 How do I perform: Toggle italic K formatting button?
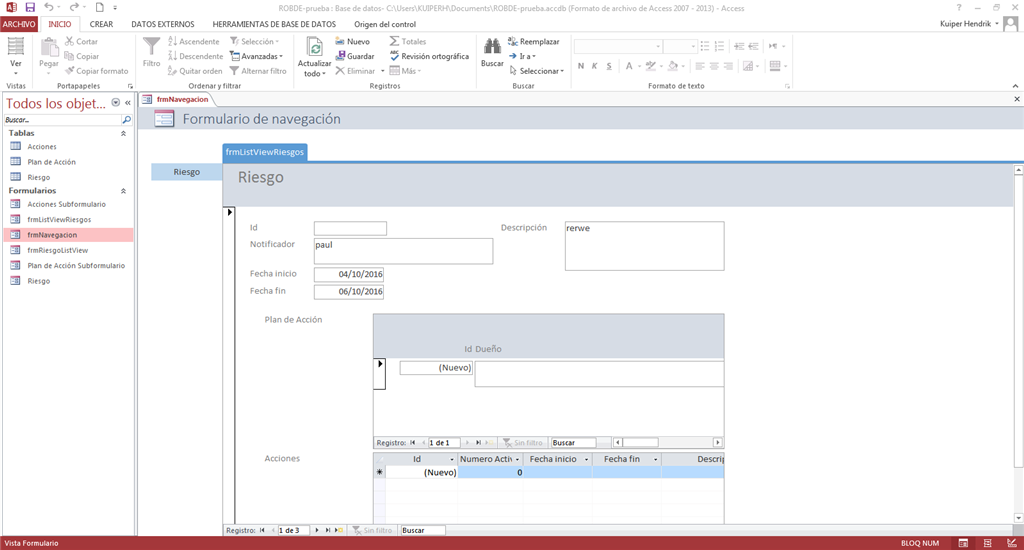click(594, 66)
